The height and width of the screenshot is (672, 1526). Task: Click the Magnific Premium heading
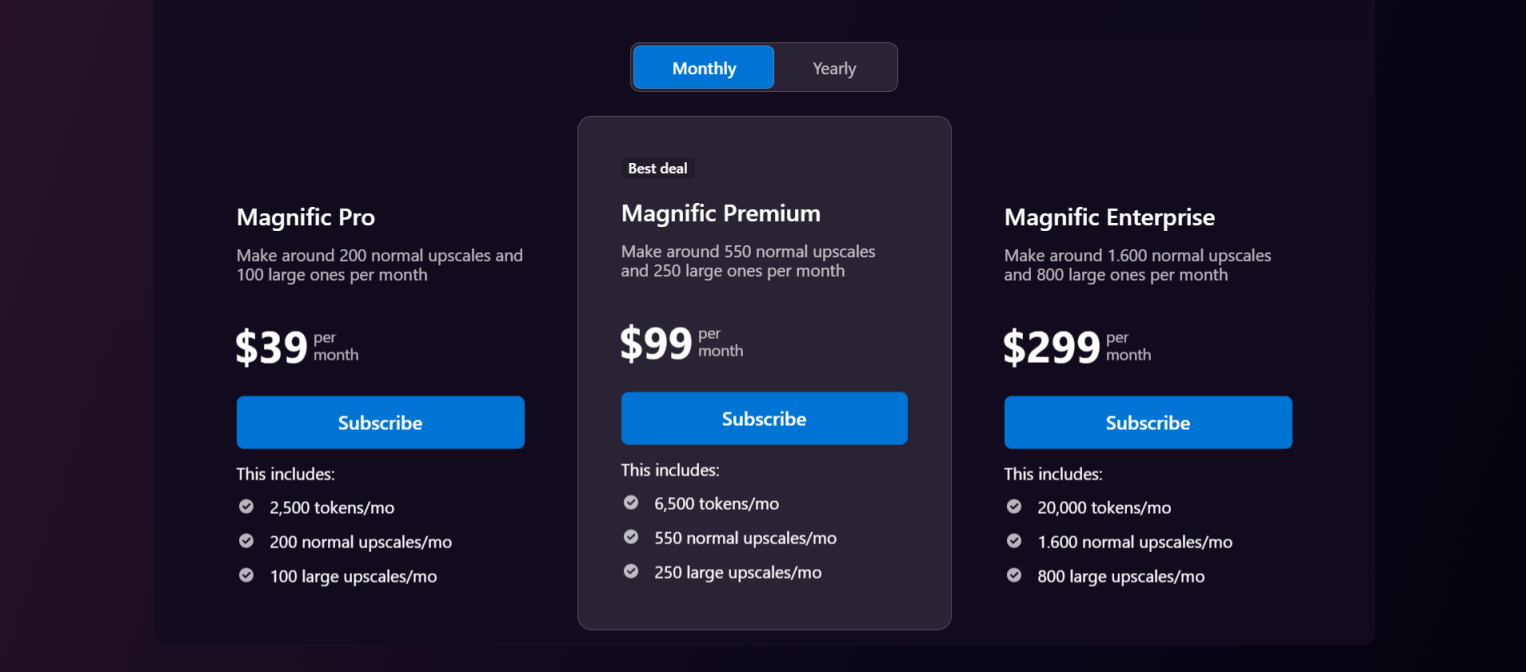pyautogui.click(x=720, y=213)
